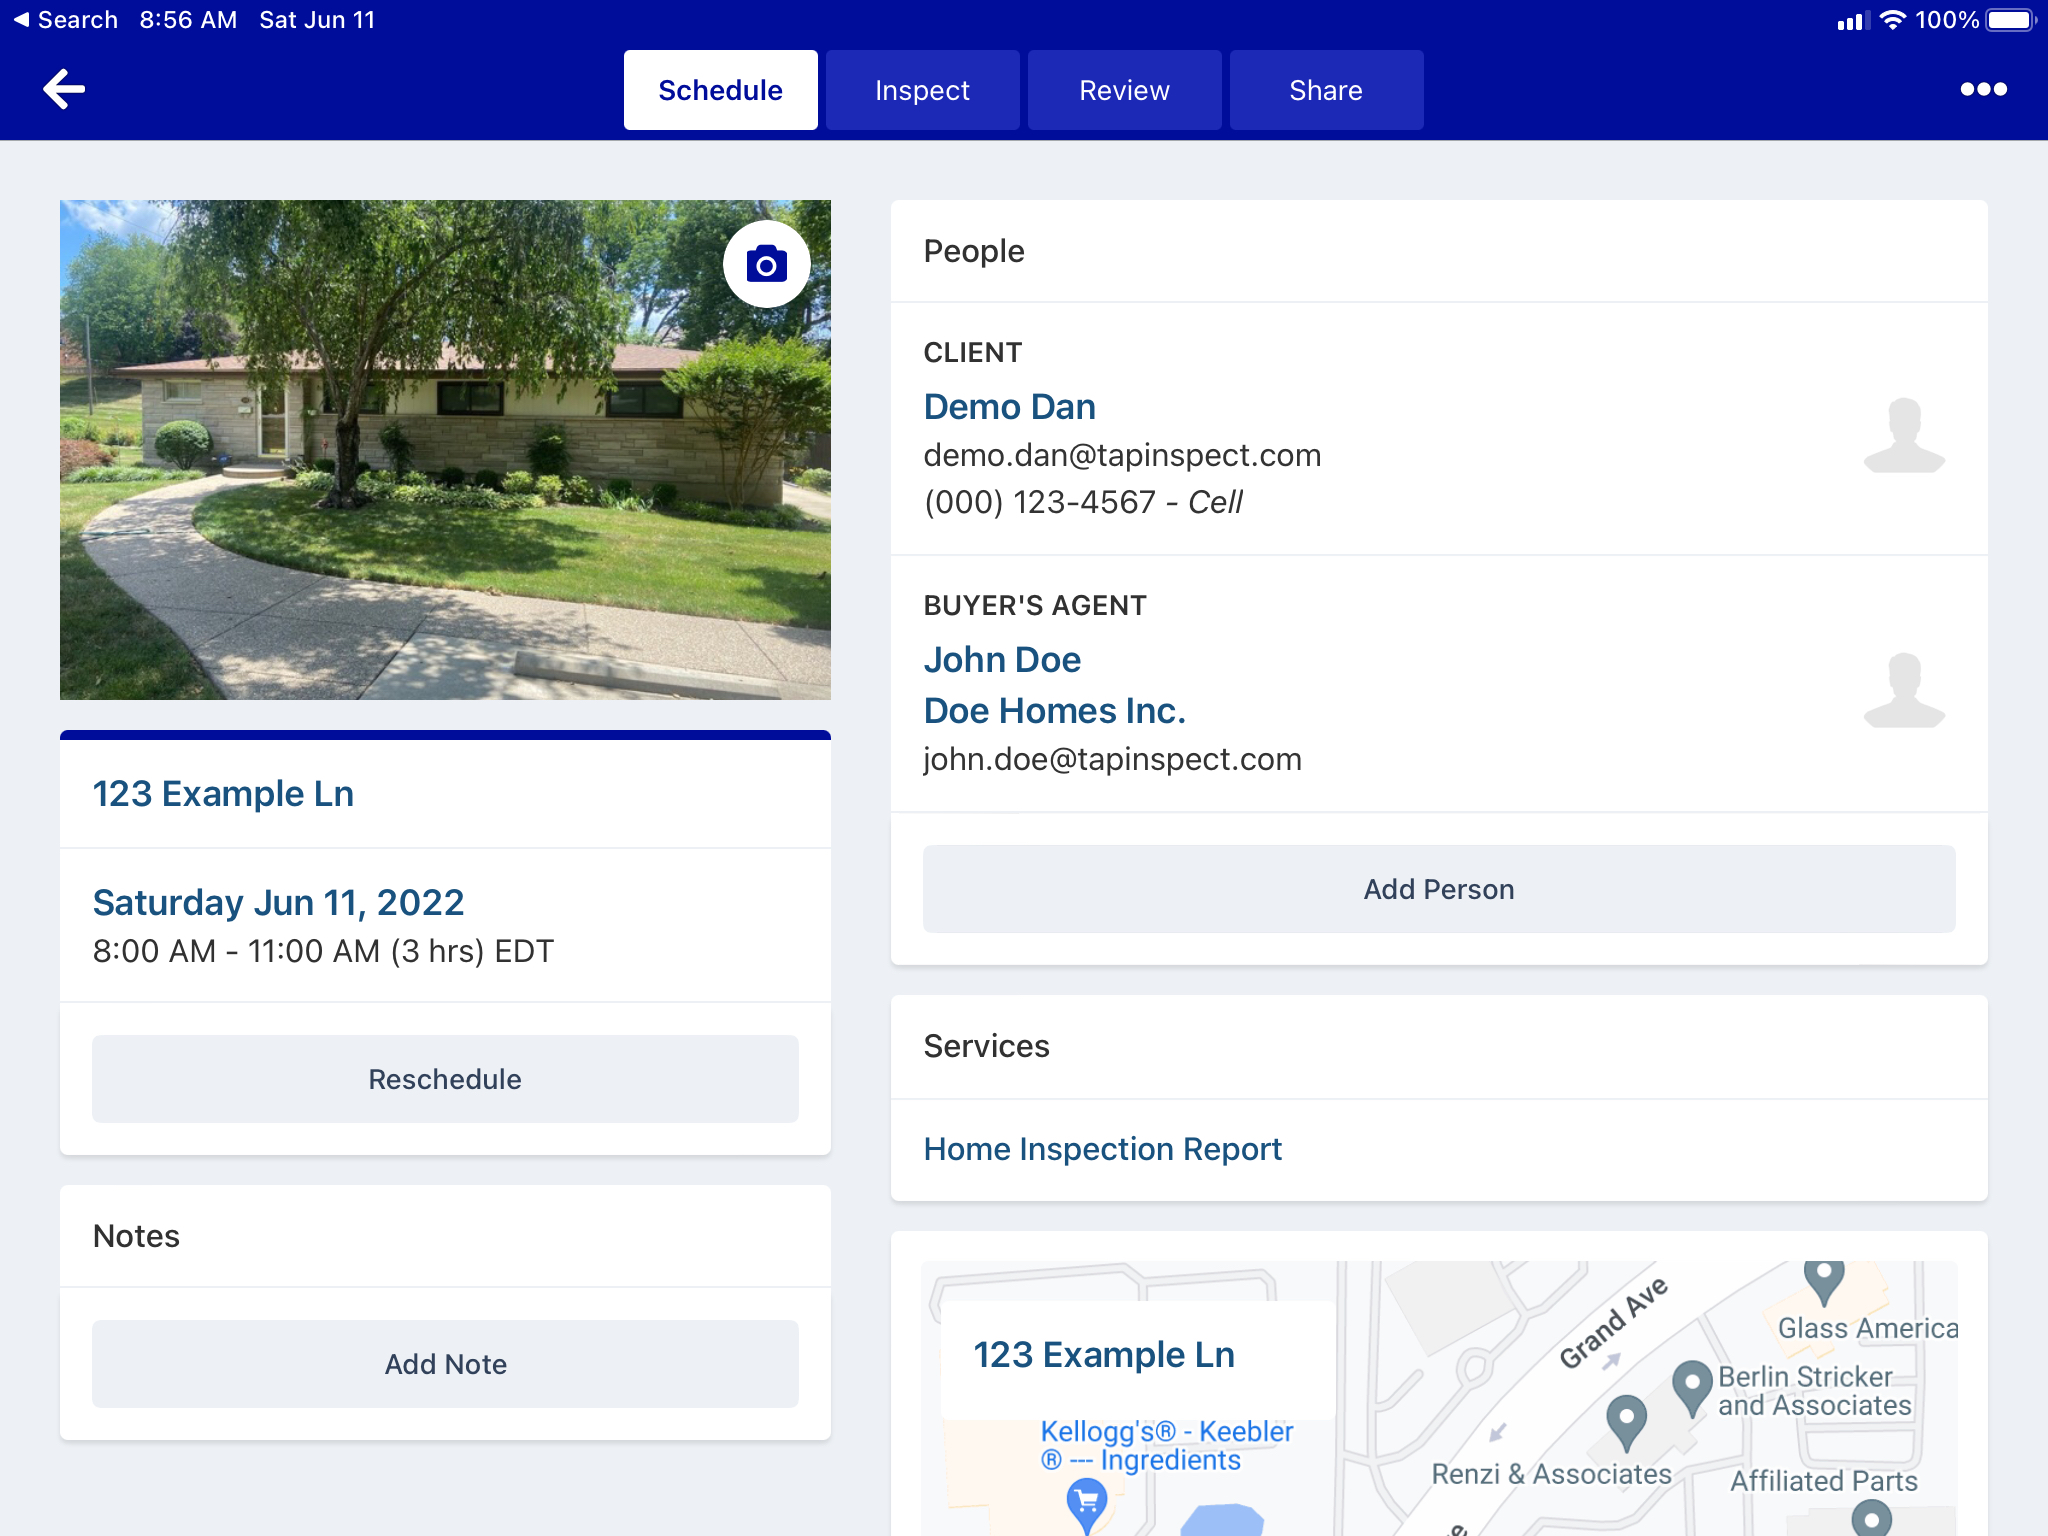The image size is (2048, 1536).
Task: Tap the Renzi & Associates map pin
Action: point(1626,1420)
